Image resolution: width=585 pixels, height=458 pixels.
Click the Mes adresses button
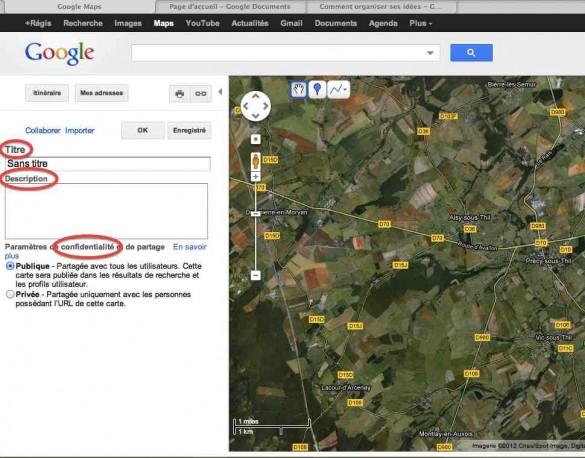click(x=101, y=93)
